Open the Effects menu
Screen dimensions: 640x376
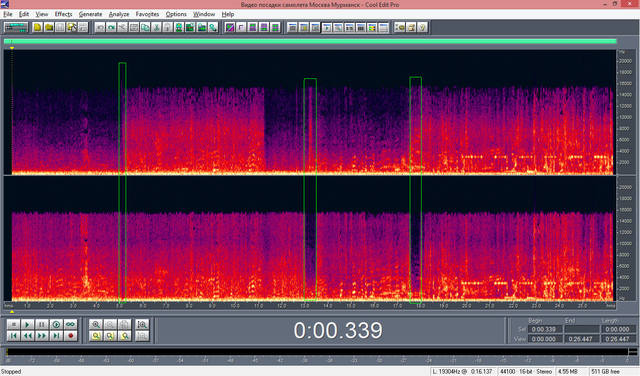coord(63,14)
